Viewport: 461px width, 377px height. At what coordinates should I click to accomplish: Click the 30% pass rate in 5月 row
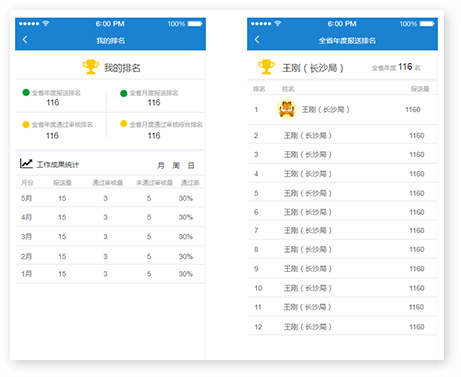click(x=186, y=198)
